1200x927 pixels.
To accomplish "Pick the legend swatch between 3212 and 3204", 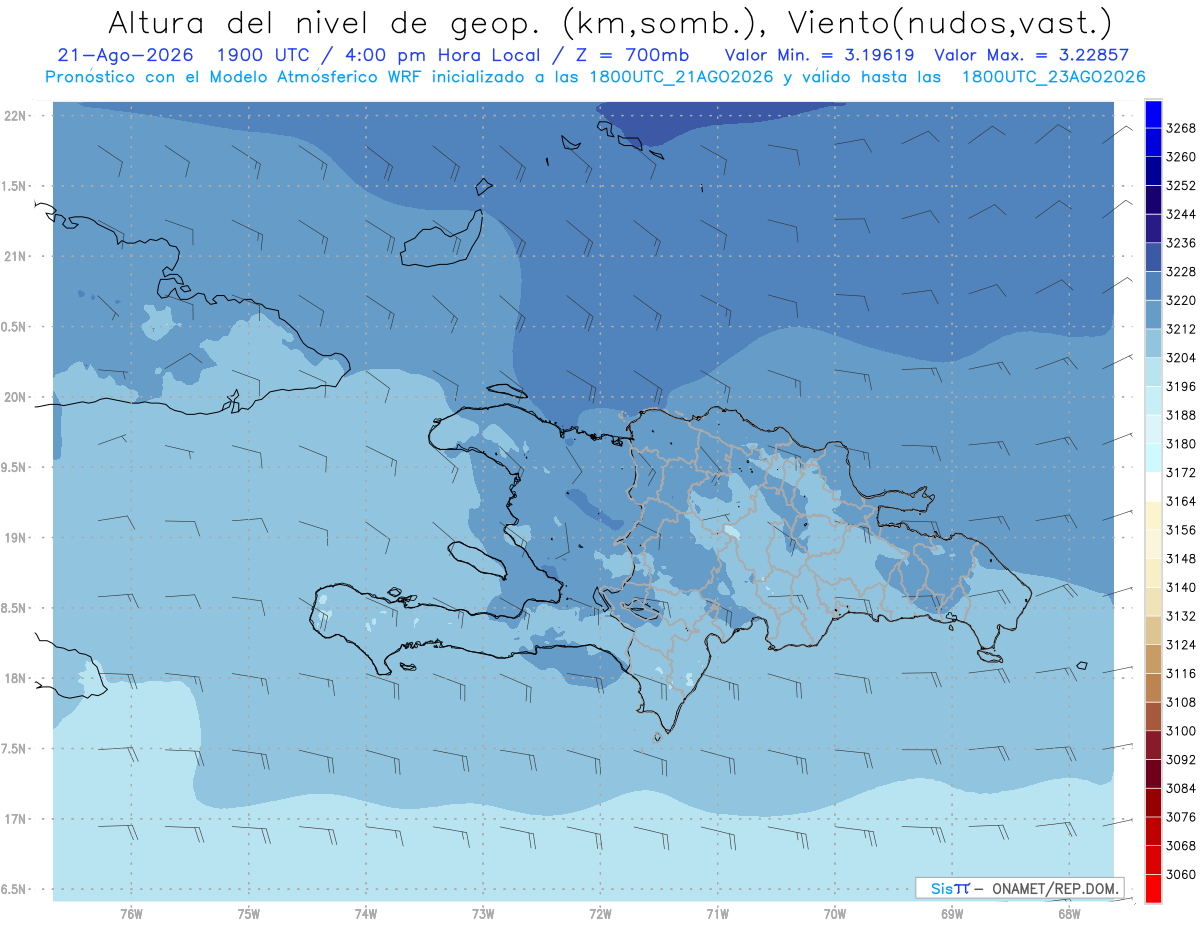I will [x=1152, y=343].
